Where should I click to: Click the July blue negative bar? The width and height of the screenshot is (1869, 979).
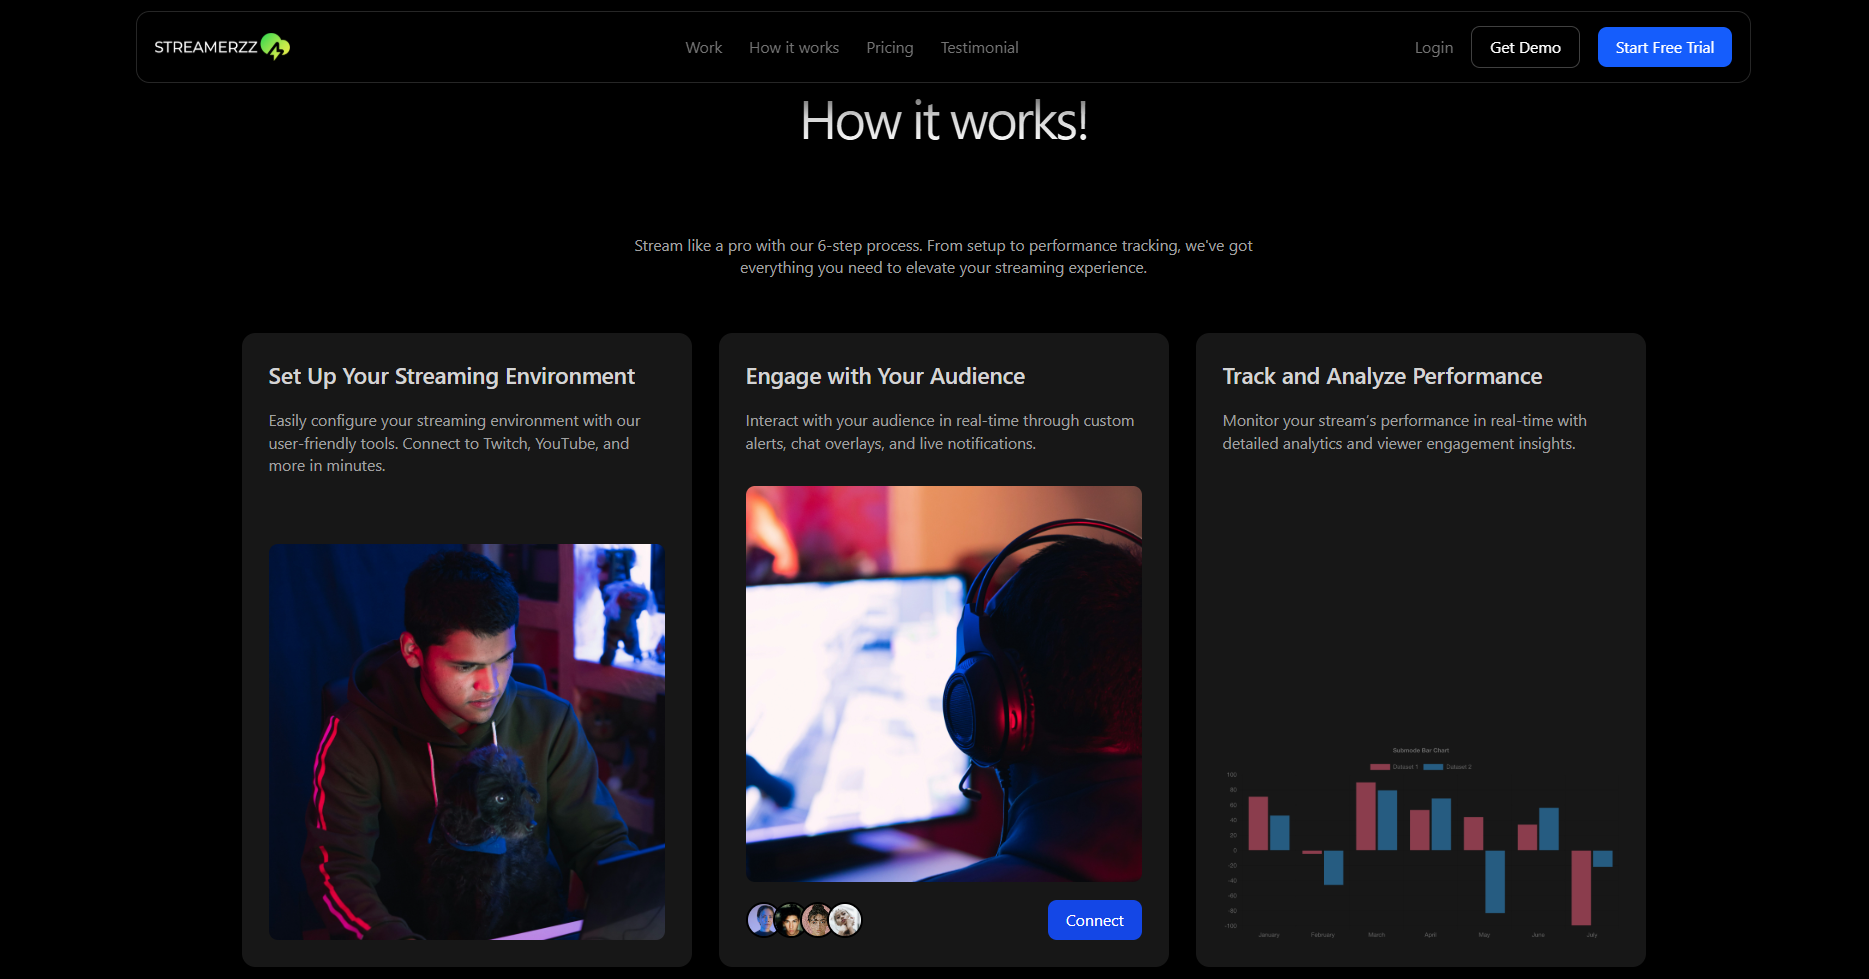pyautogui.click(x=1603, y=859)
